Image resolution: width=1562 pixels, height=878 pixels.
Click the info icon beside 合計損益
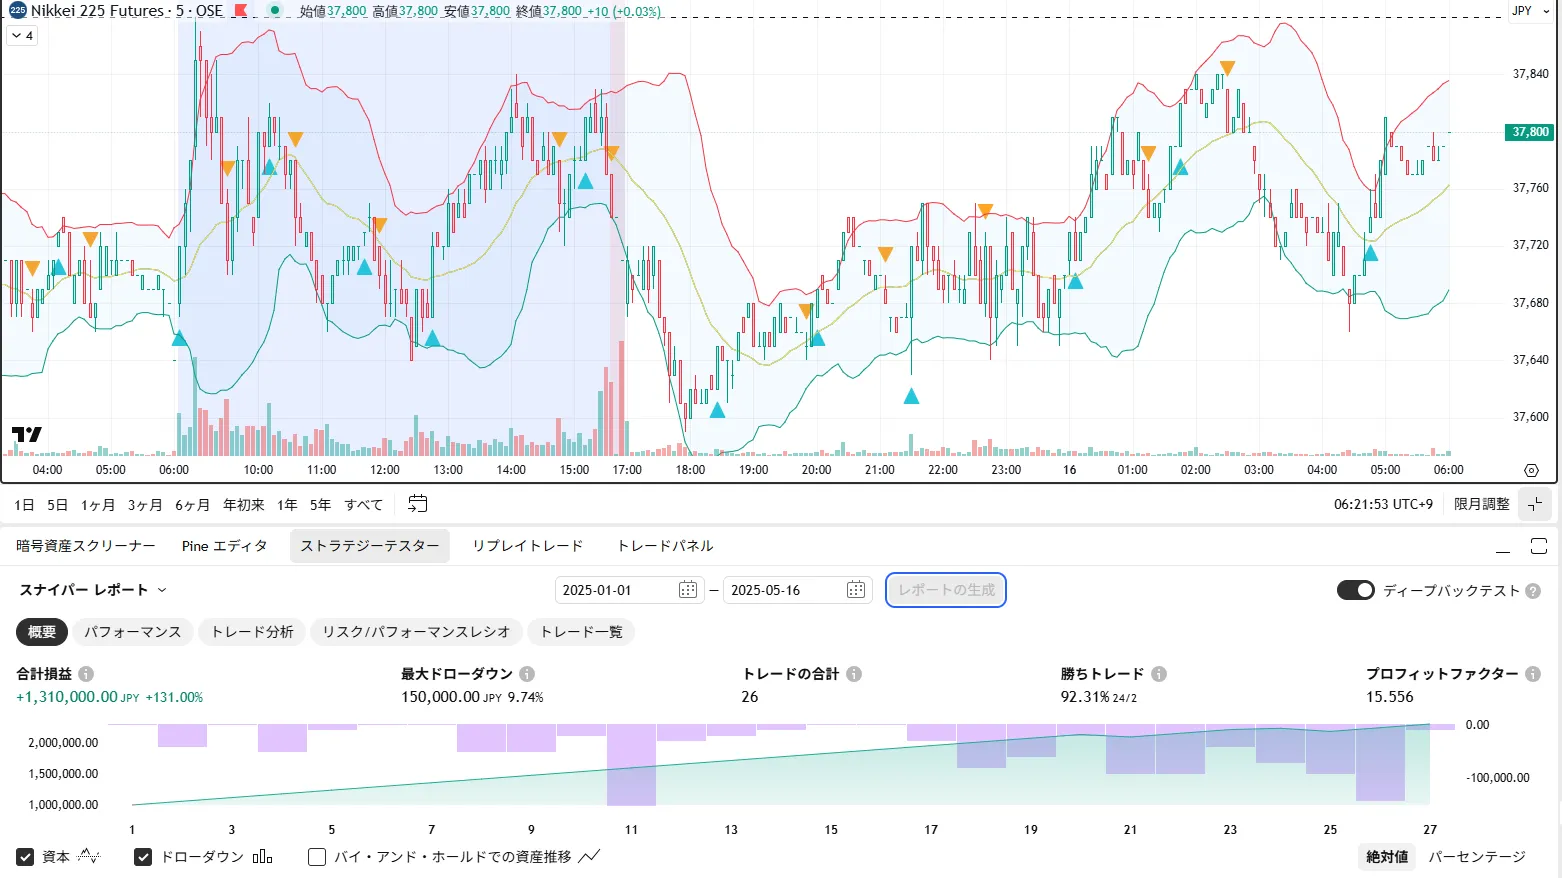point(86,674)
